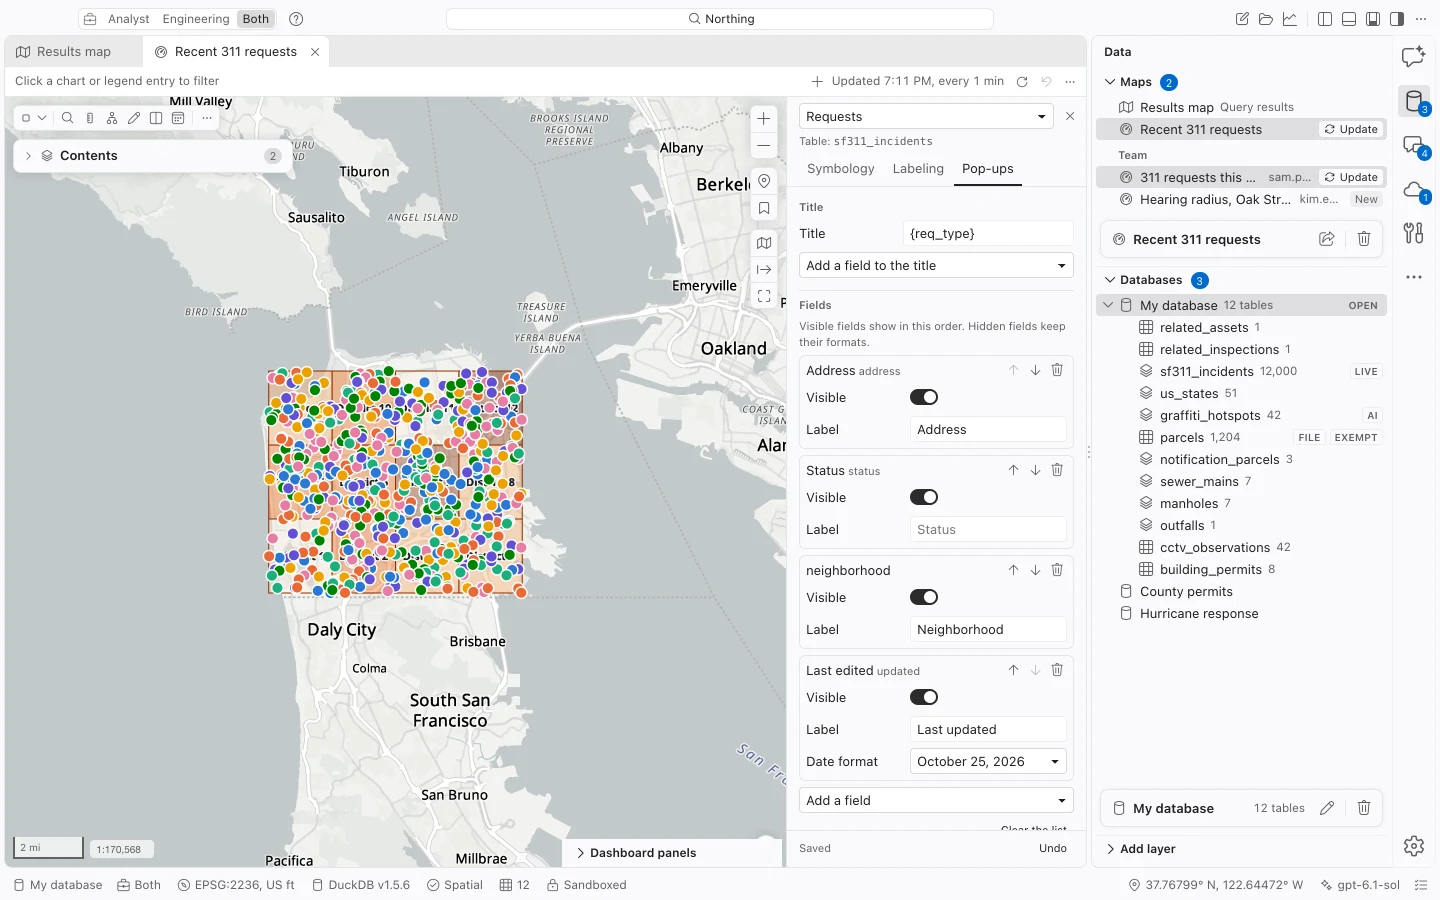Viewport: 1440px width, 900px height.
Task: Open 'Add a field to the title' dropdown
Action: [936, 266]
